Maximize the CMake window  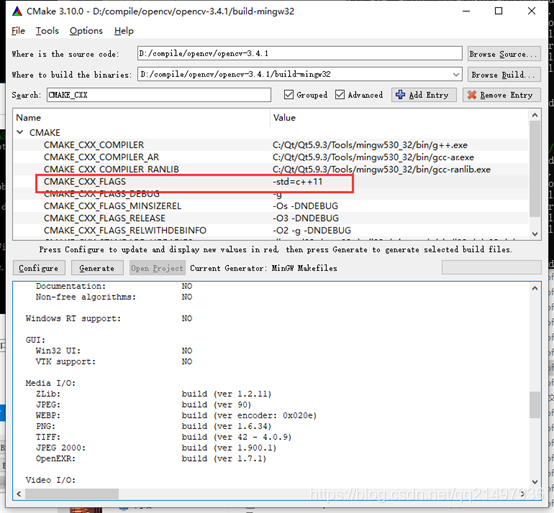[x=499, y=11]
